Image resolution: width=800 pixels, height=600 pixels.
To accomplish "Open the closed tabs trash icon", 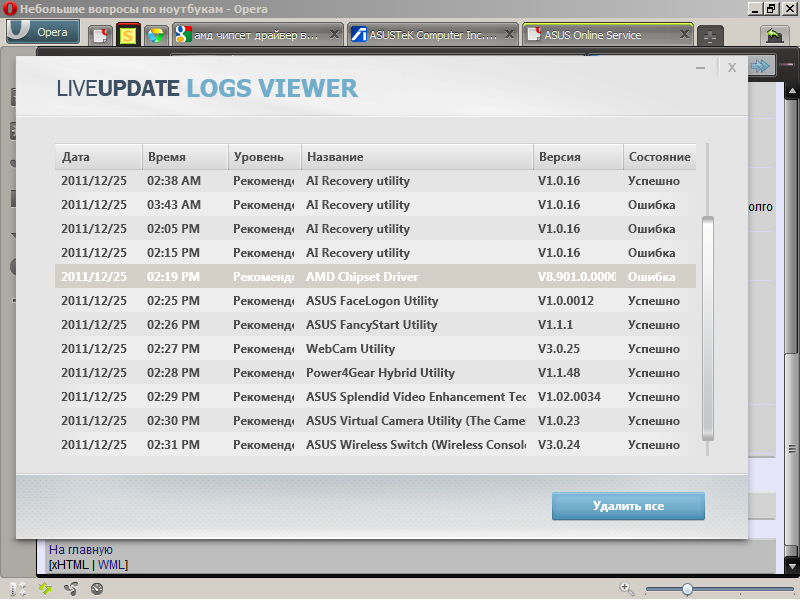I will tap(774, 35).
